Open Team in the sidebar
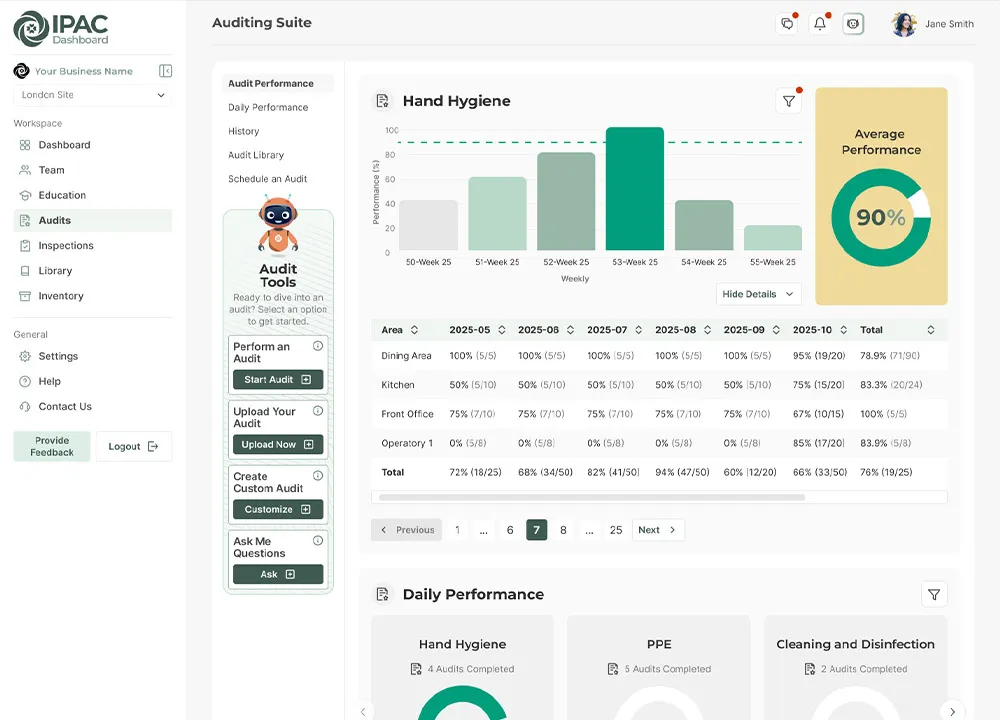Image resolution: width=1000 pixels, height=720 pixels. (92, 170)
